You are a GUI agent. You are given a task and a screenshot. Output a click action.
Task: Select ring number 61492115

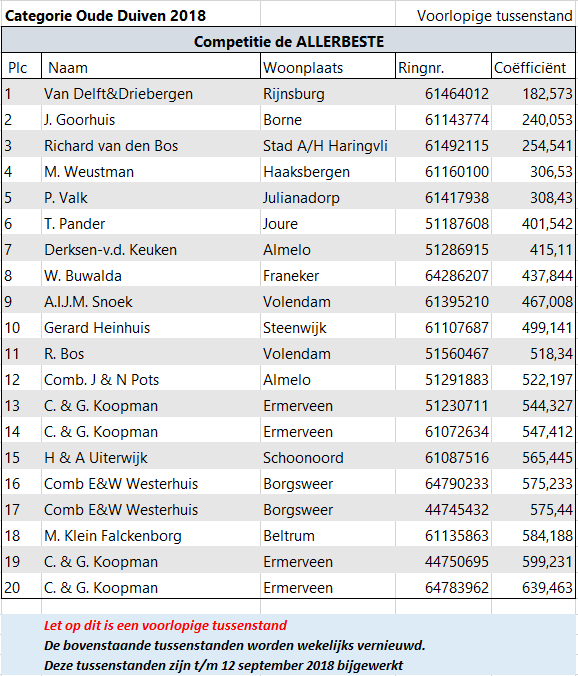[x=457, y=145]
